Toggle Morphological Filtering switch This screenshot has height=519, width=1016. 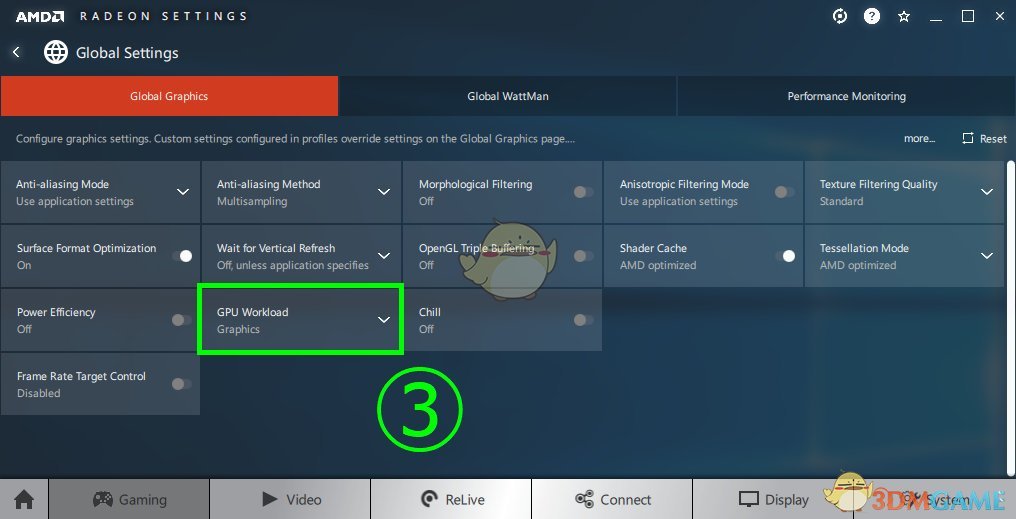coord(583,192)
